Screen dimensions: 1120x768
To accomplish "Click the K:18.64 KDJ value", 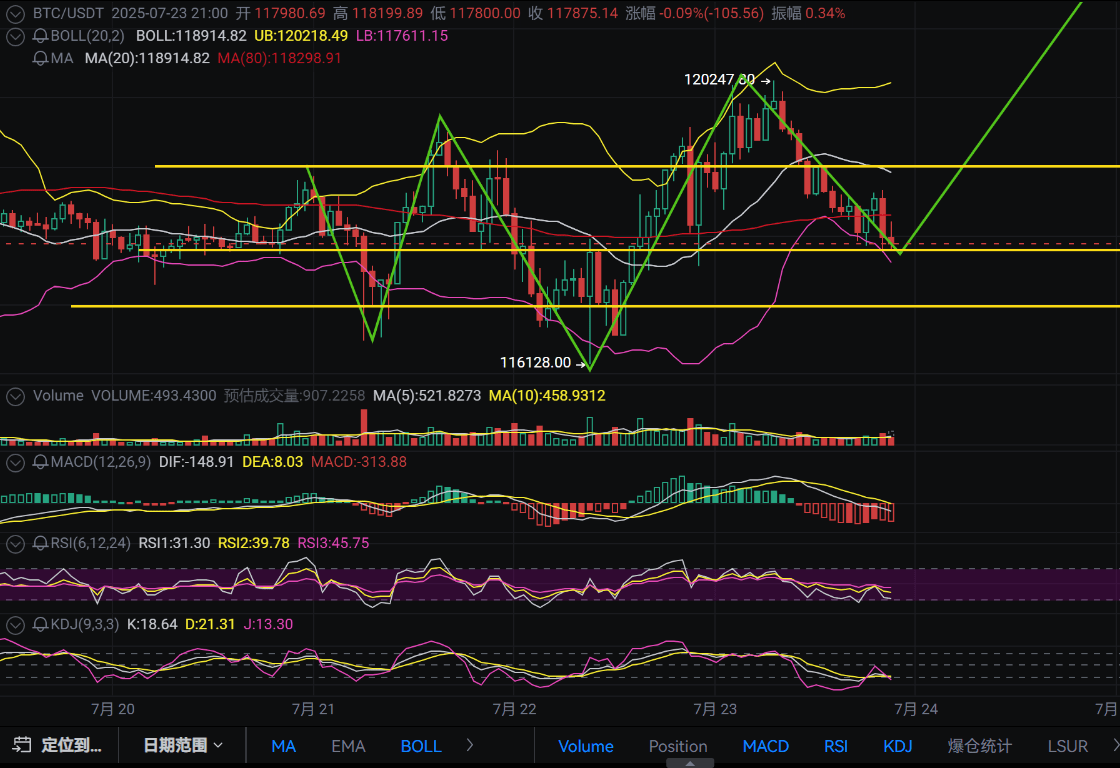I will click(x=152, y=624).
